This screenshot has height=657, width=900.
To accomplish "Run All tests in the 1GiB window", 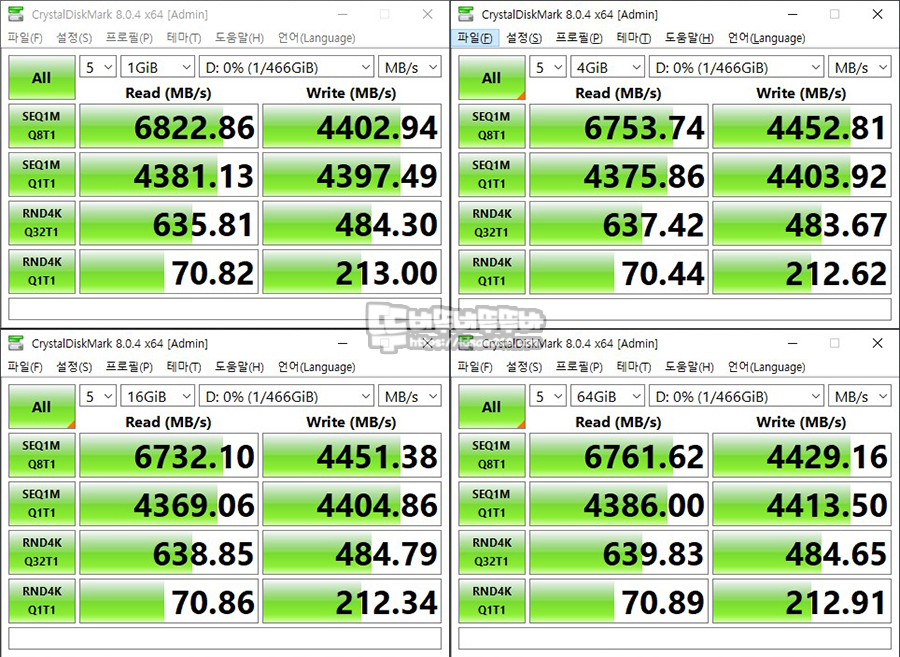I will 41,77.
